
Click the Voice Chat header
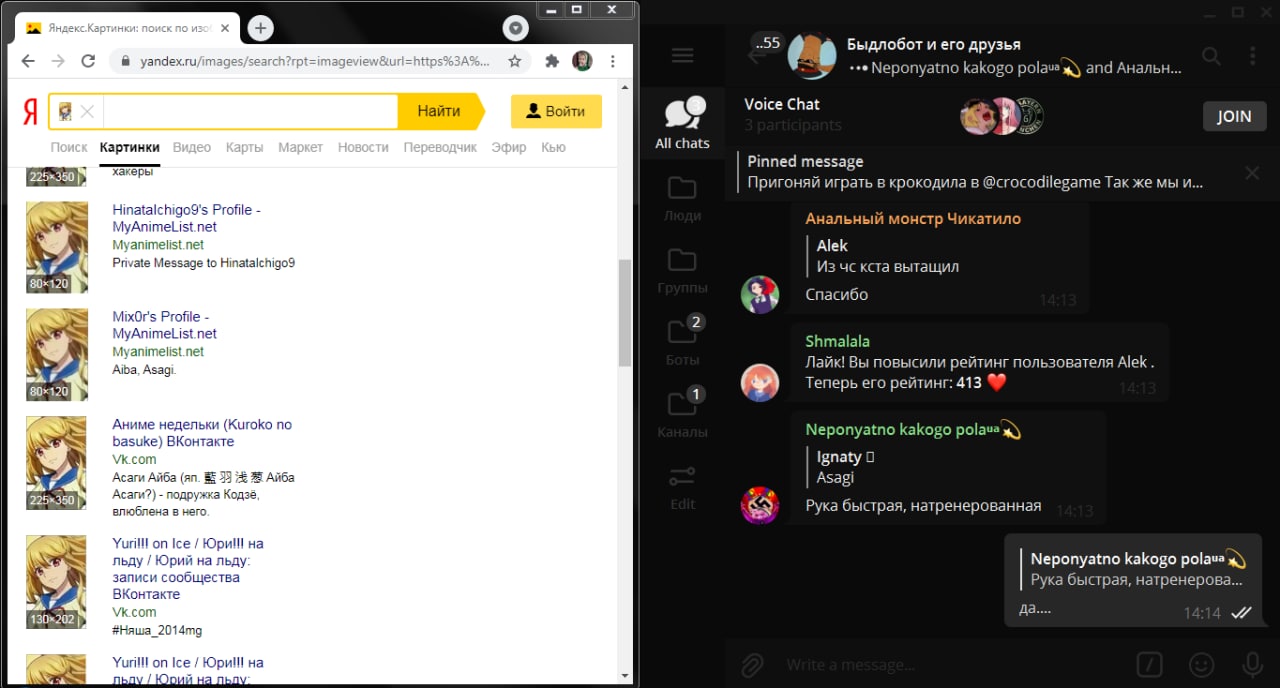point(782,104)
